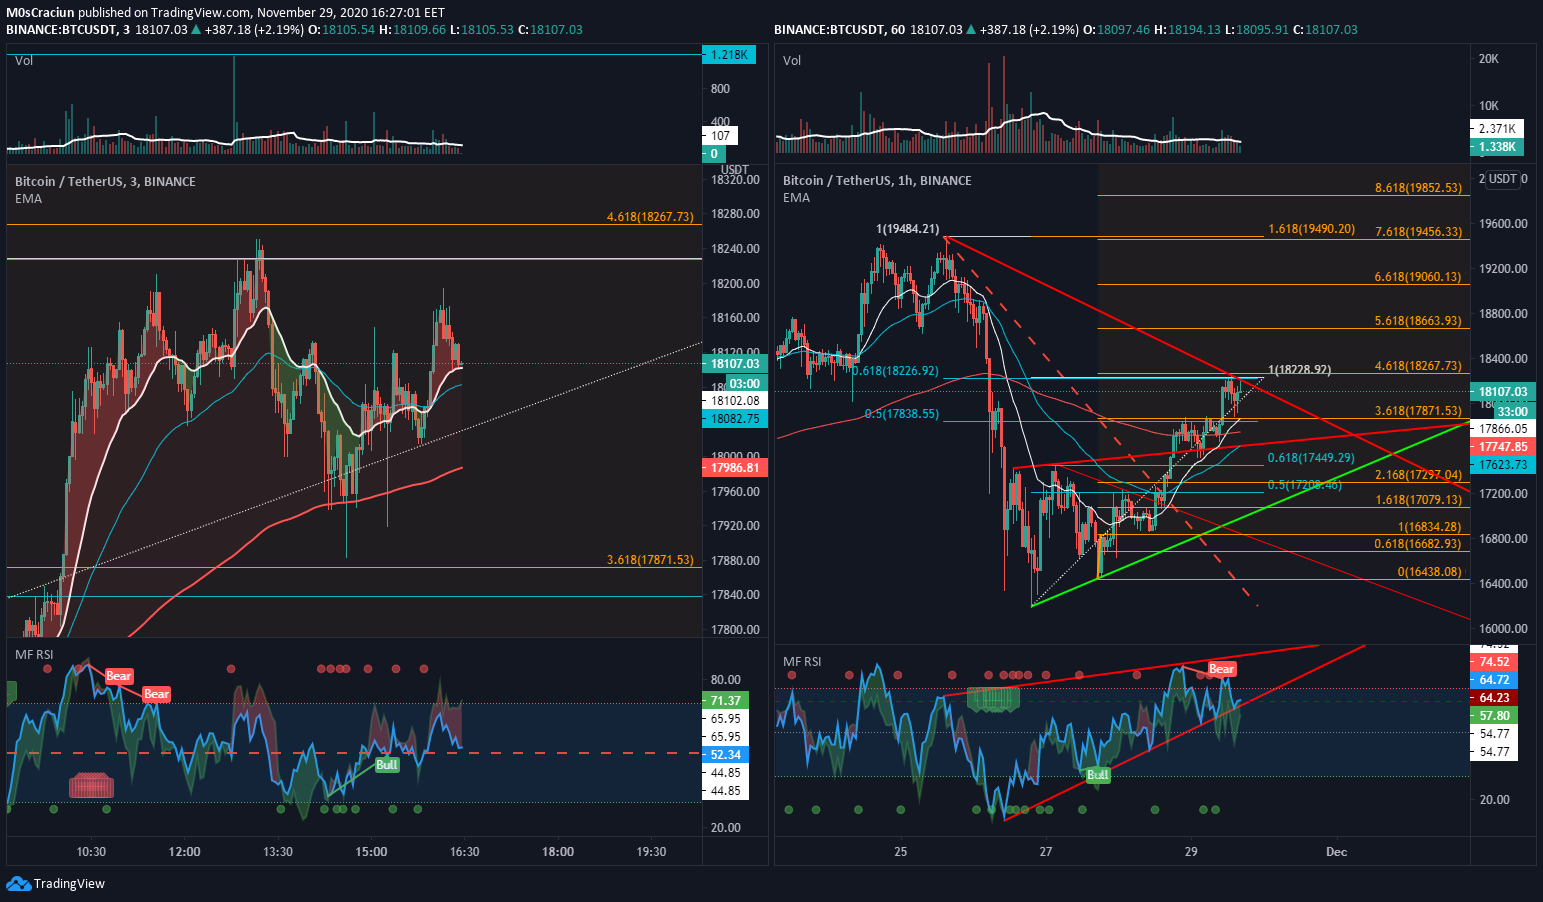Click the 8.618(19852.53) fib label

[1418, 188]
